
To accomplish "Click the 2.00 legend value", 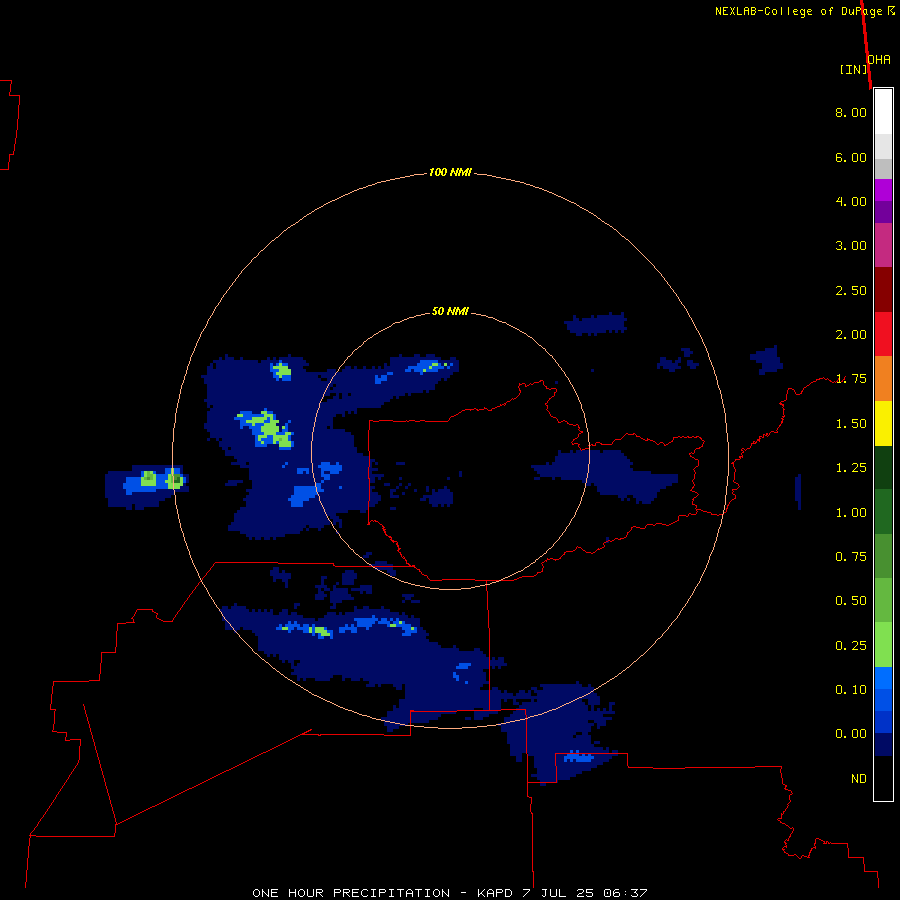I will 851,335.
